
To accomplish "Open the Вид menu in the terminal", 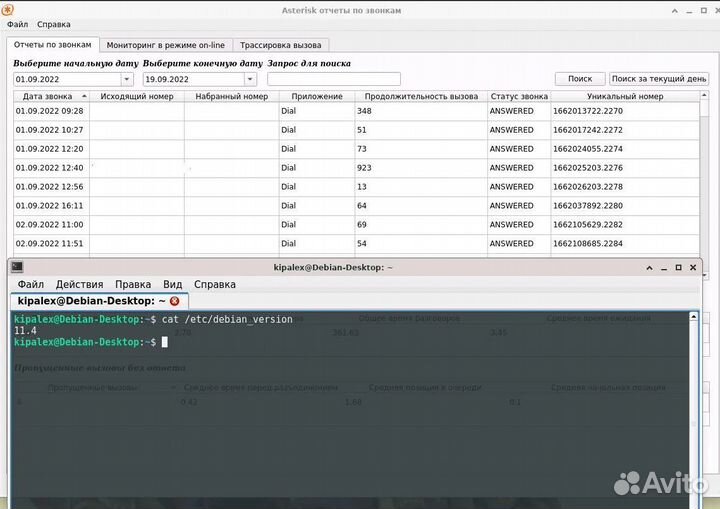I will [172, 285].
